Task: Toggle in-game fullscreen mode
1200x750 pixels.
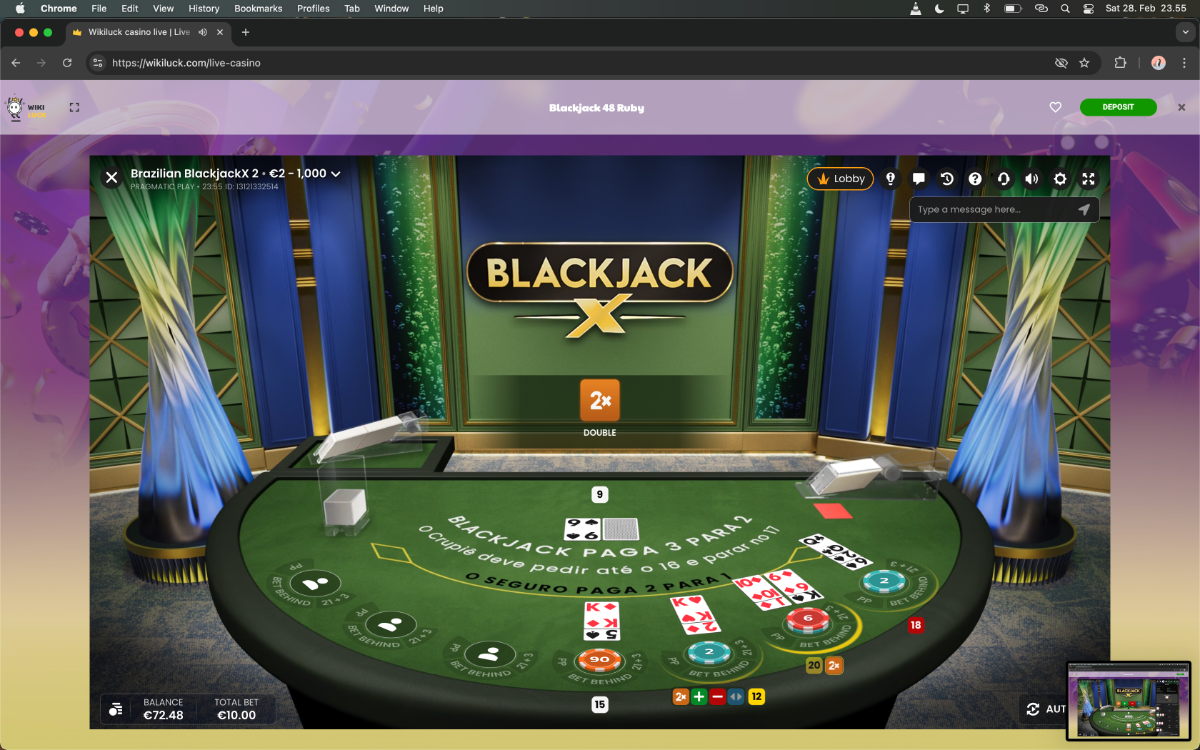Action: (1089, 179)
